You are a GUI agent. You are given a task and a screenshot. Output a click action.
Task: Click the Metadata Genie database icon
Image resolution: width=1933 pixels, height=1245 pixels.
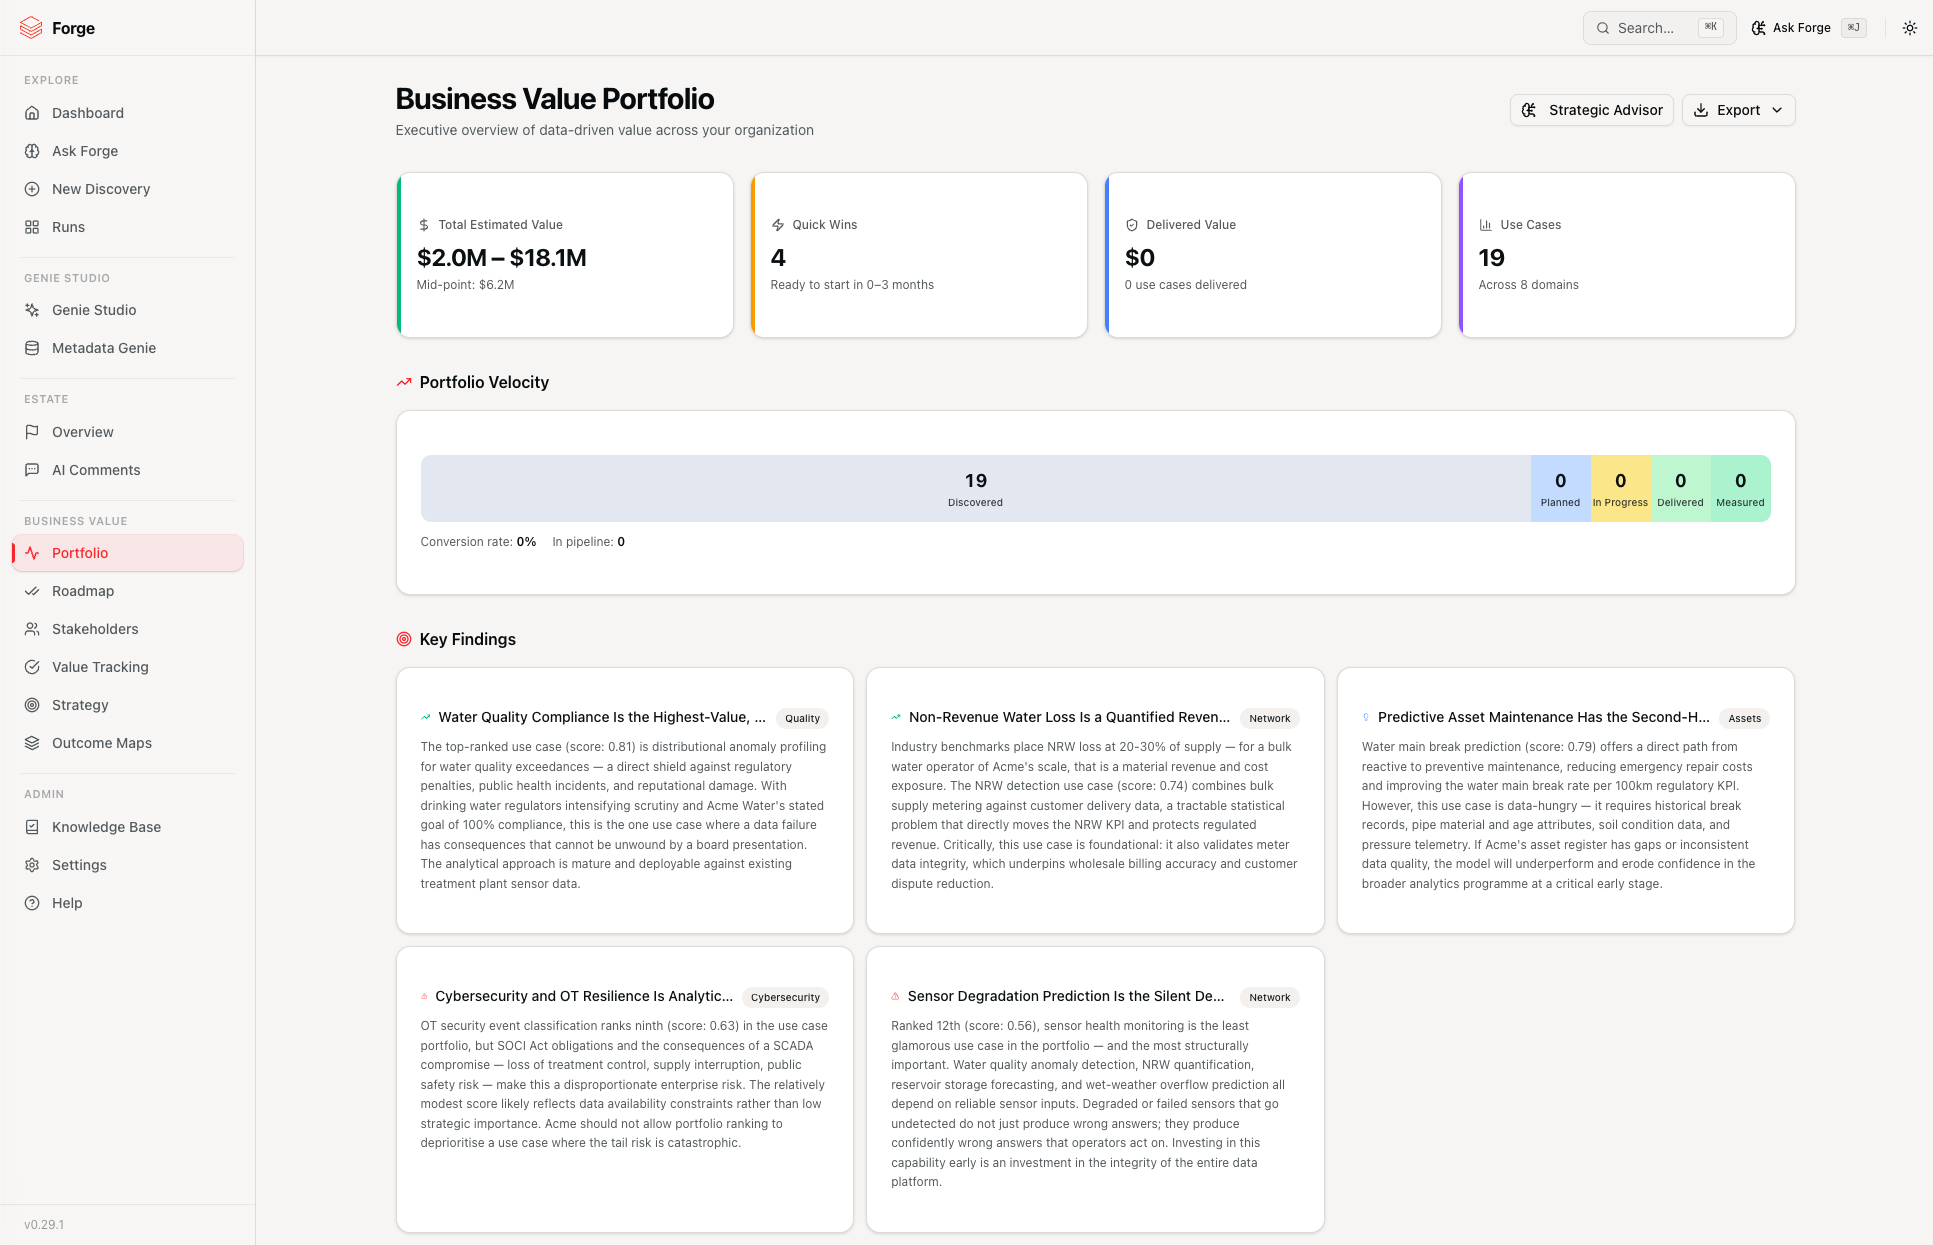(32, 348)
